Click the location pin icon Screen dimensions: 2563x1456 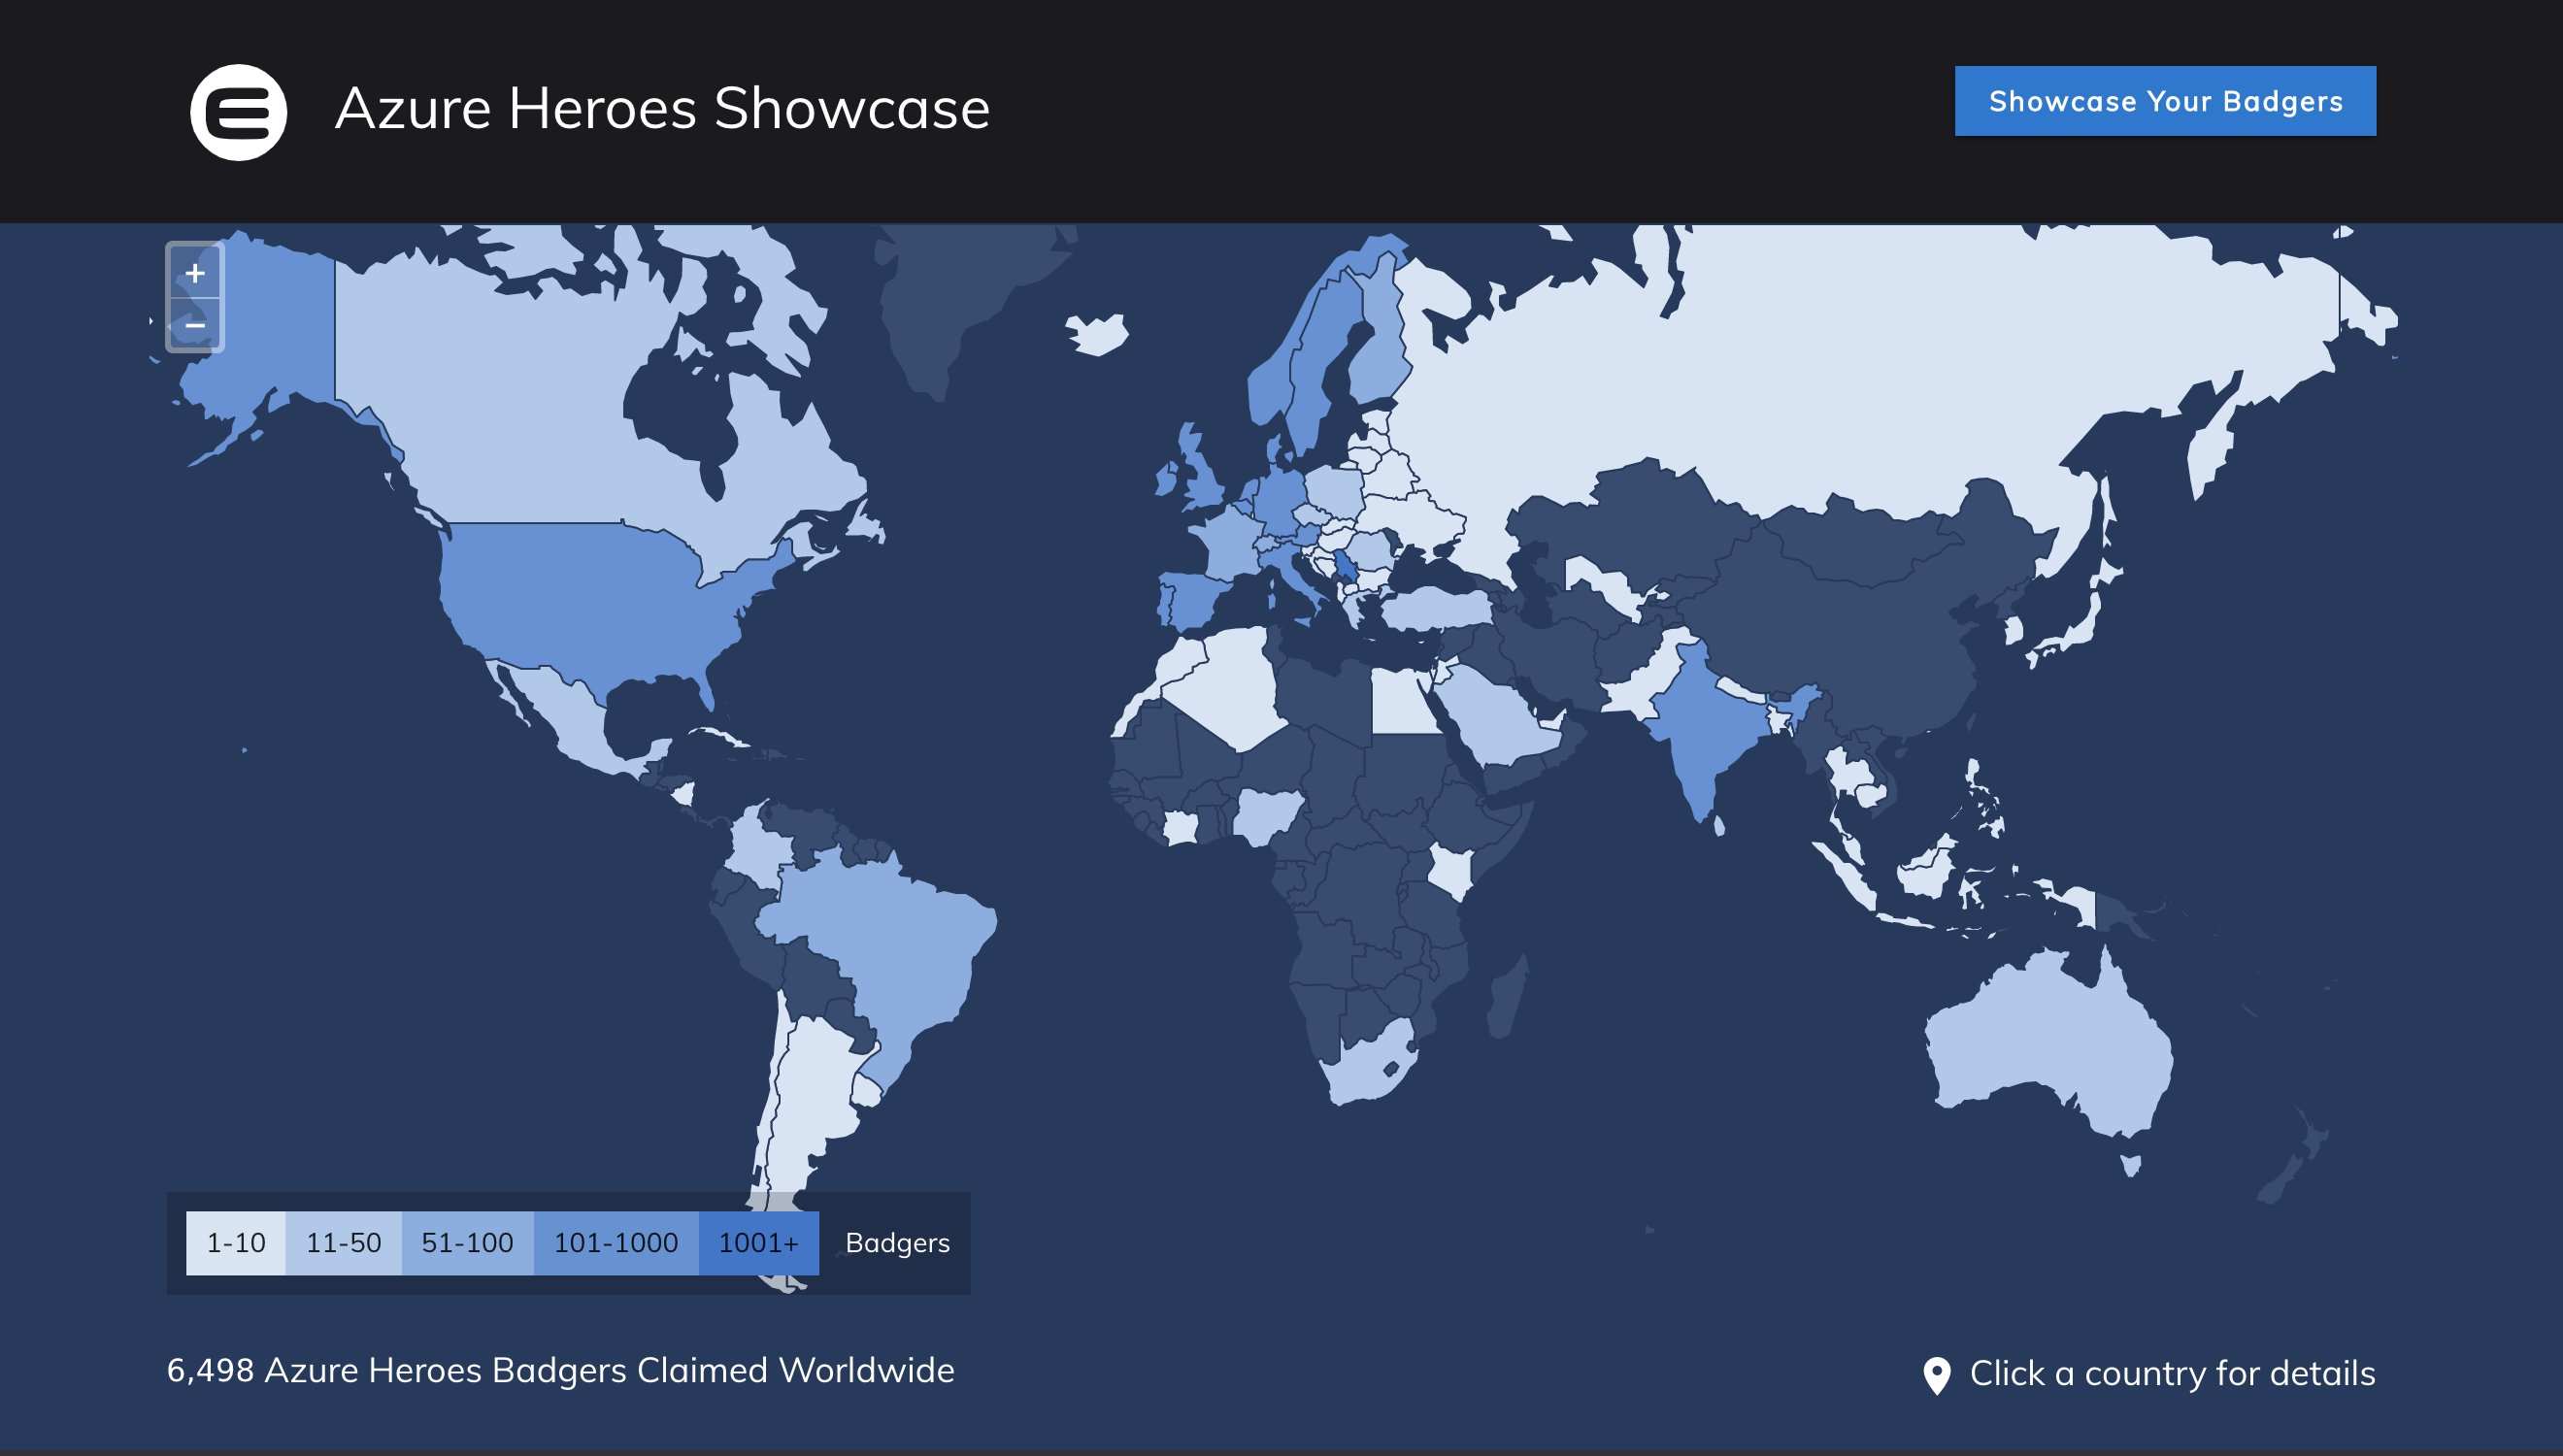pyautogui.click(x=1936, y=1375)
